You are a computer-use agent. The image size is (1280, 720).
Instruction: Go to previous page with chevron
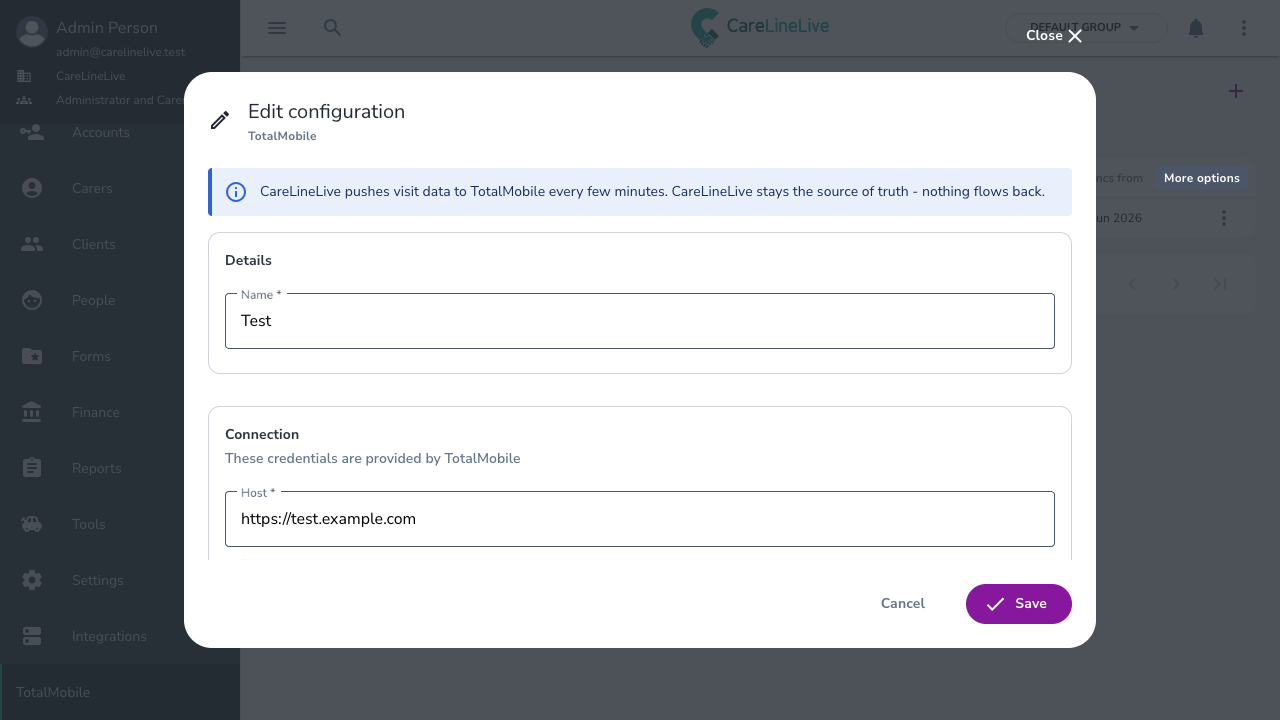pos(1132,284)
